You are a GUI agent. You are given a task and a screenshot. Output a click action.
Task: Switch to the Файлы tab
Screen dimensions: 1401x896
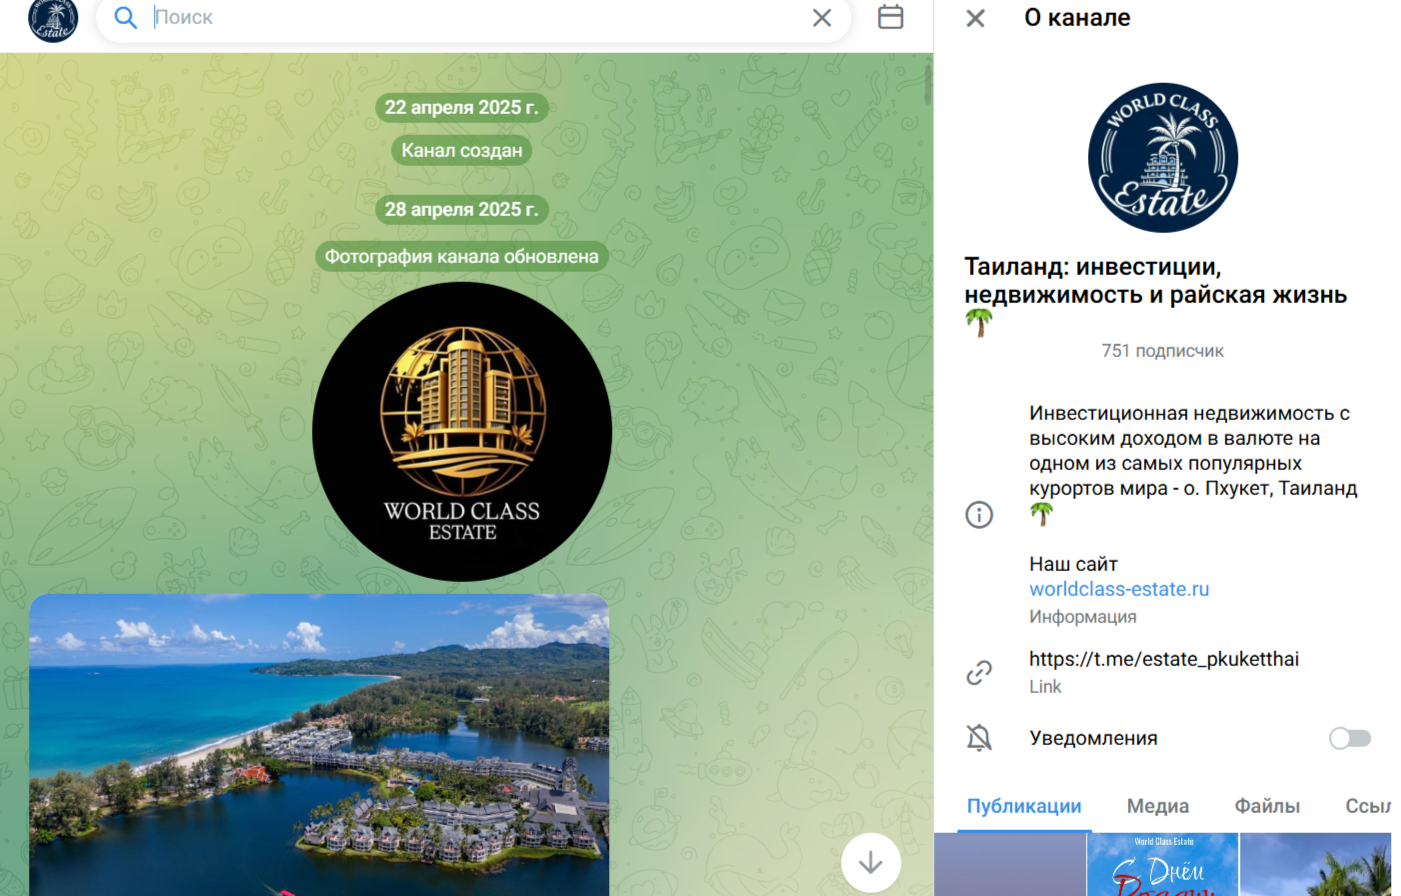tap(1267, 806)
